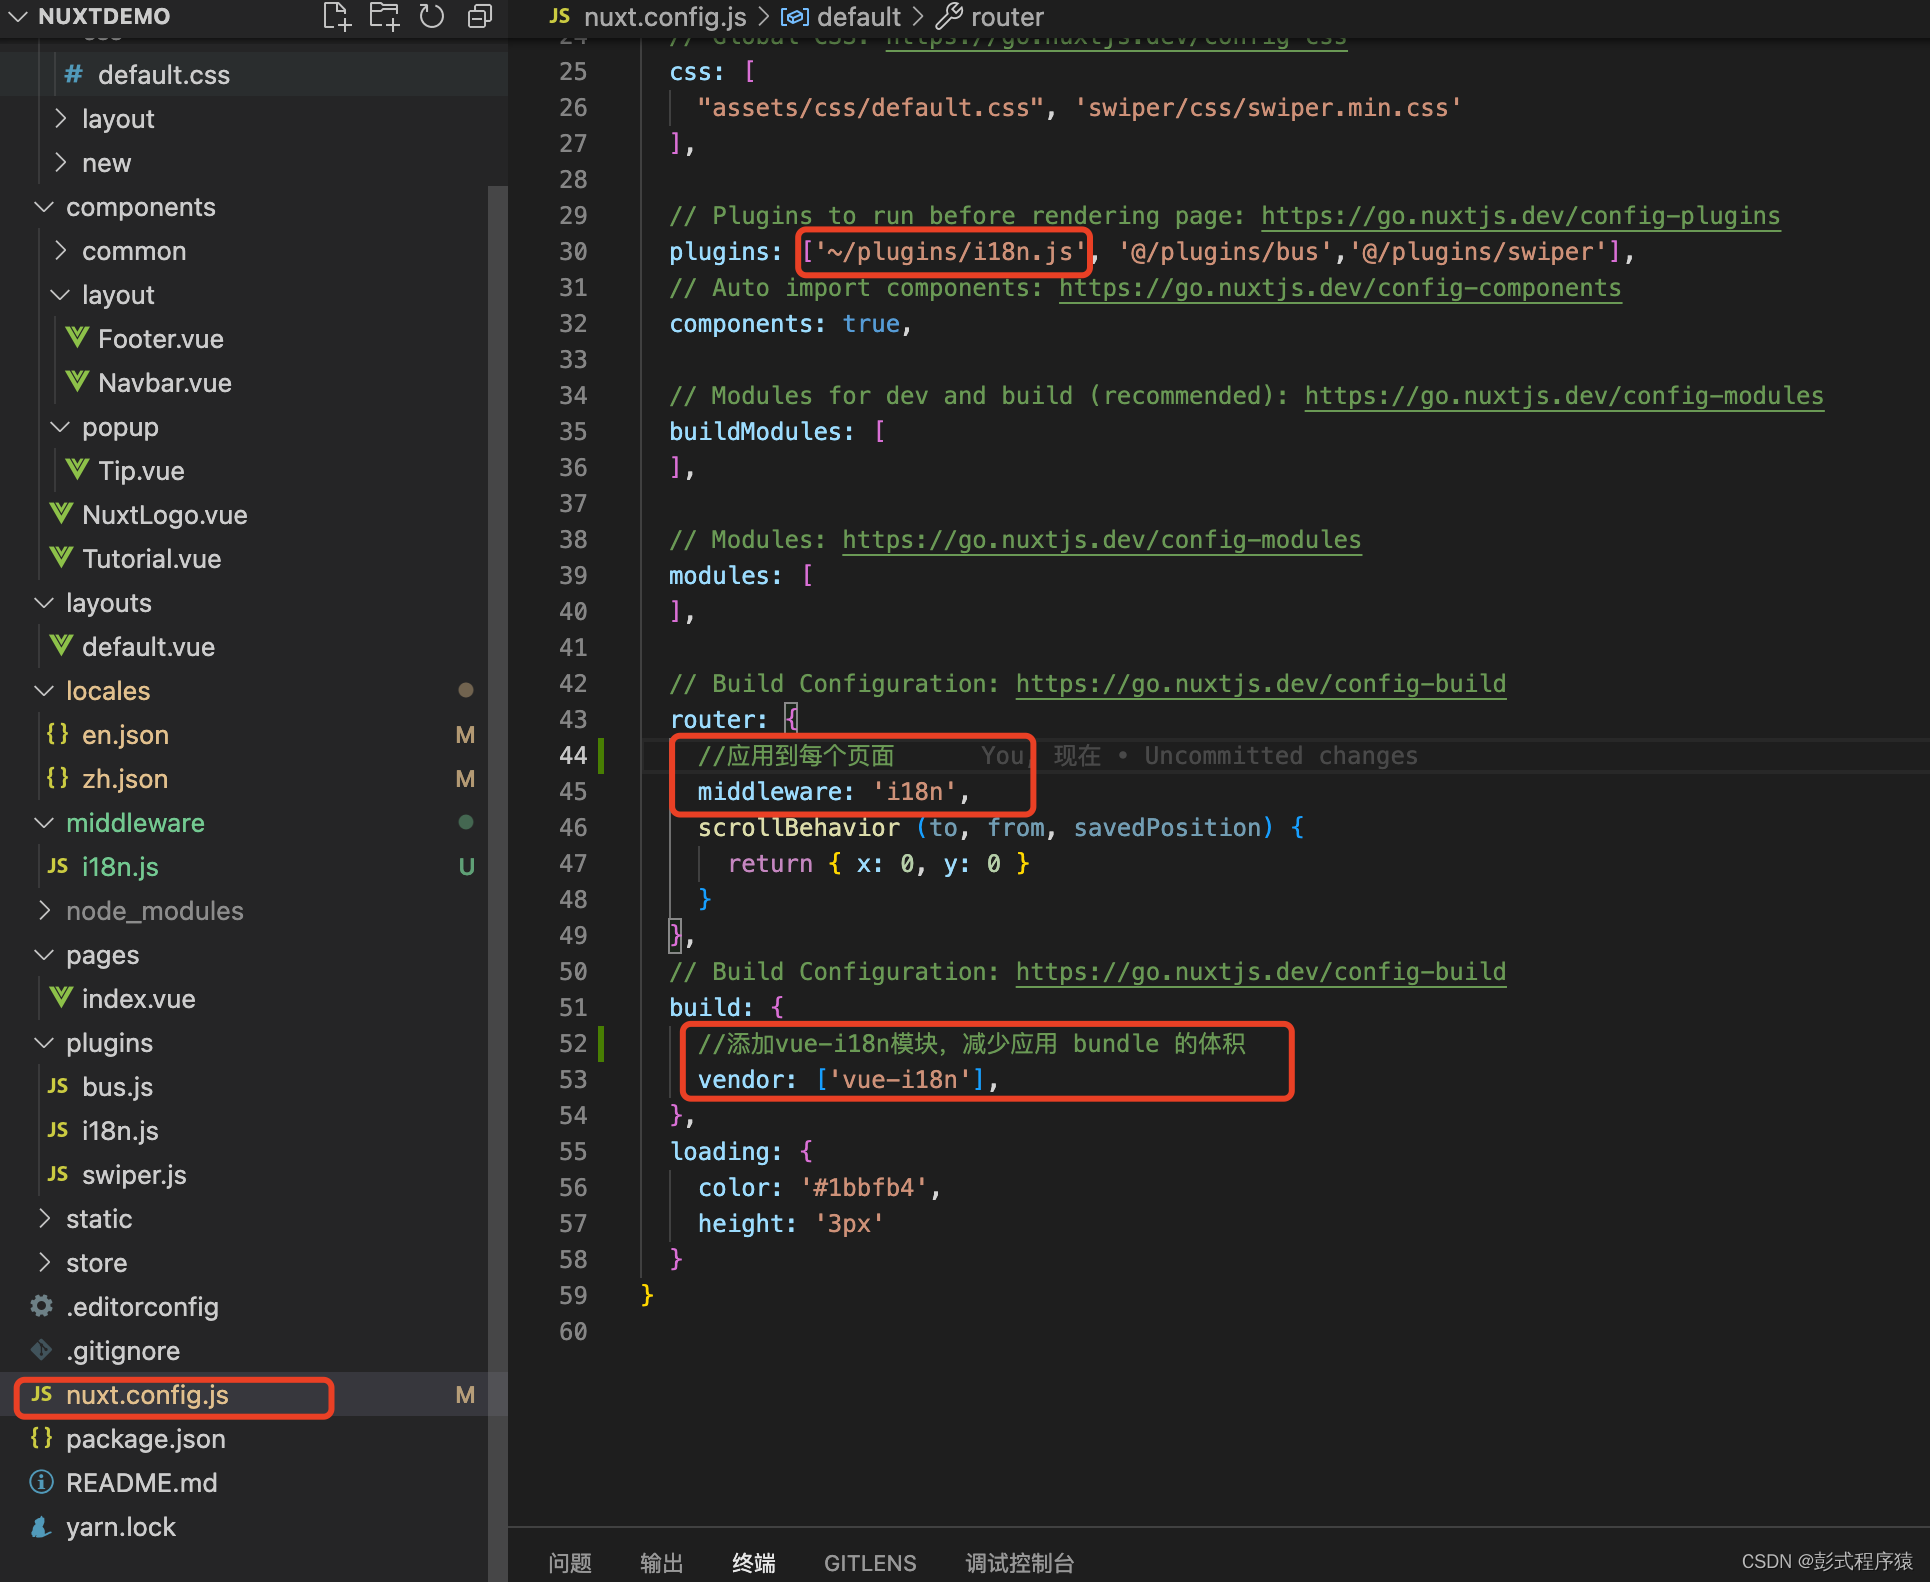Open the Footer.vue file

(x=160, y=339)
